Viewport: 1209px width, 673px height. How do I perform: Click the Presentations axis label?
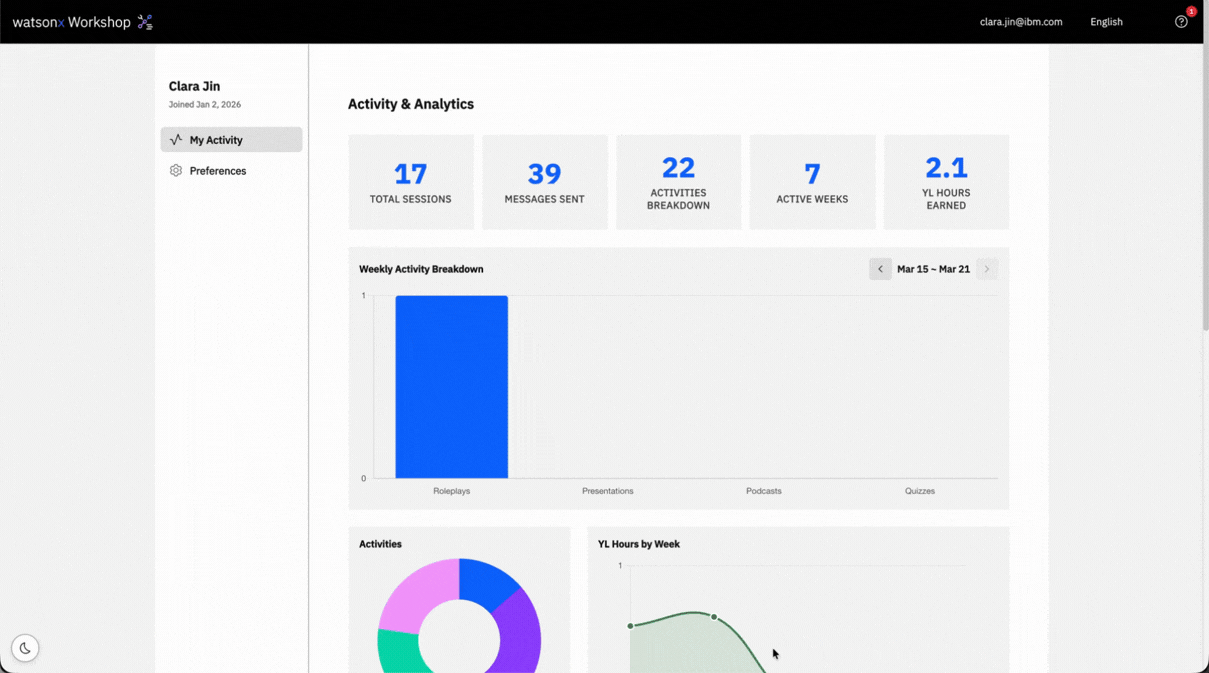pos(608,491)
